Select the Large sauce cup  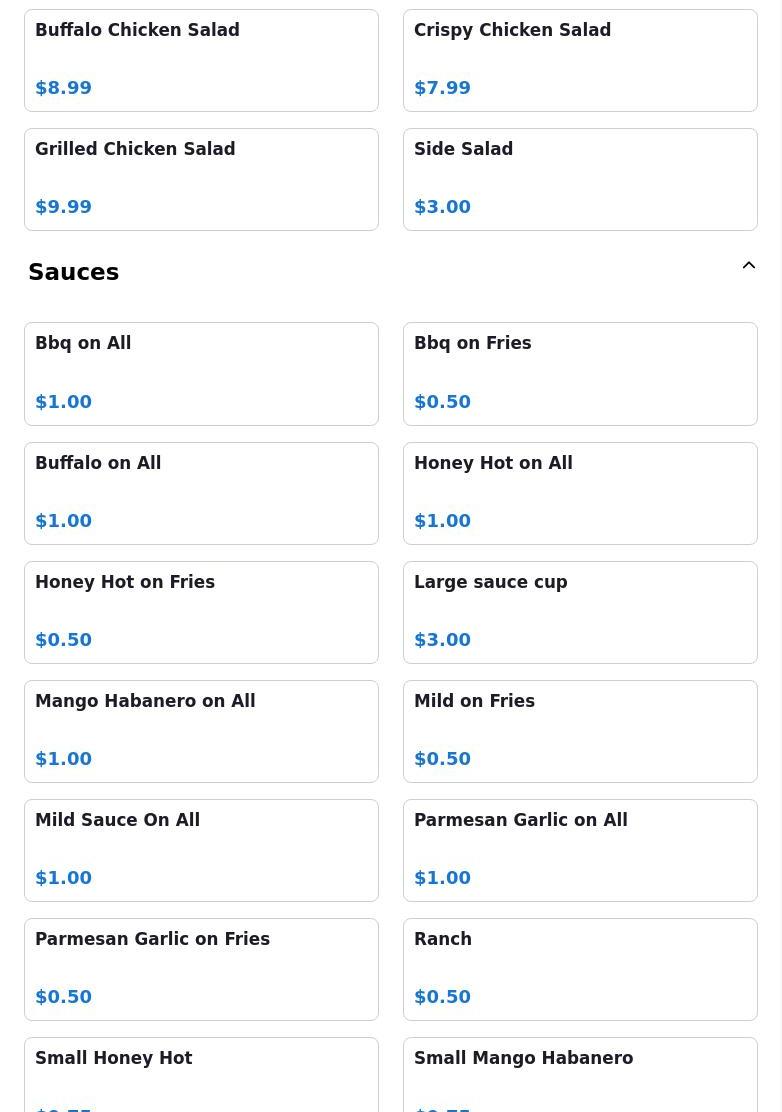click(580, 613)
